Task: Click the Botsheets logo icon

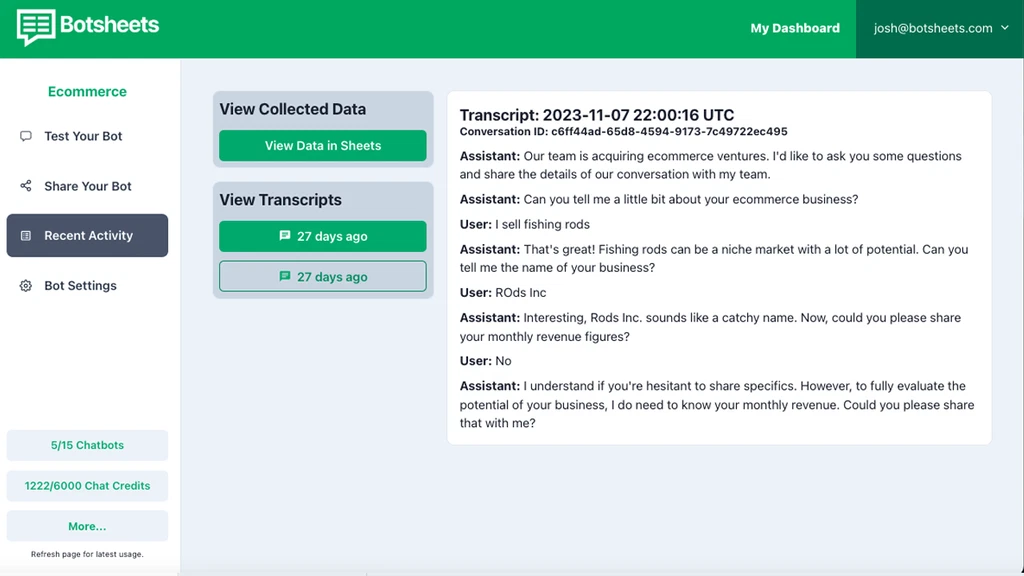Action: click(36, 27)
